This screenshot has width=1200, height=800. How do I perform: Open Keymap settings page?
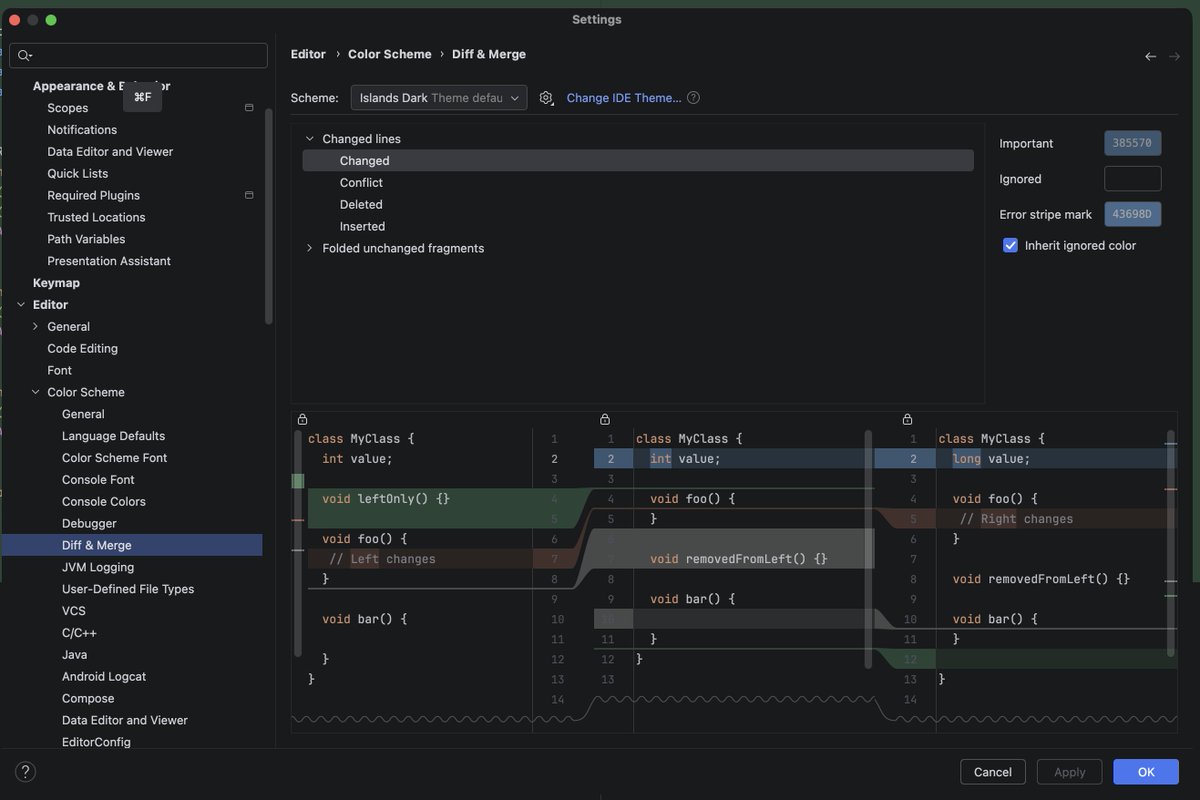tap(56, 283)
